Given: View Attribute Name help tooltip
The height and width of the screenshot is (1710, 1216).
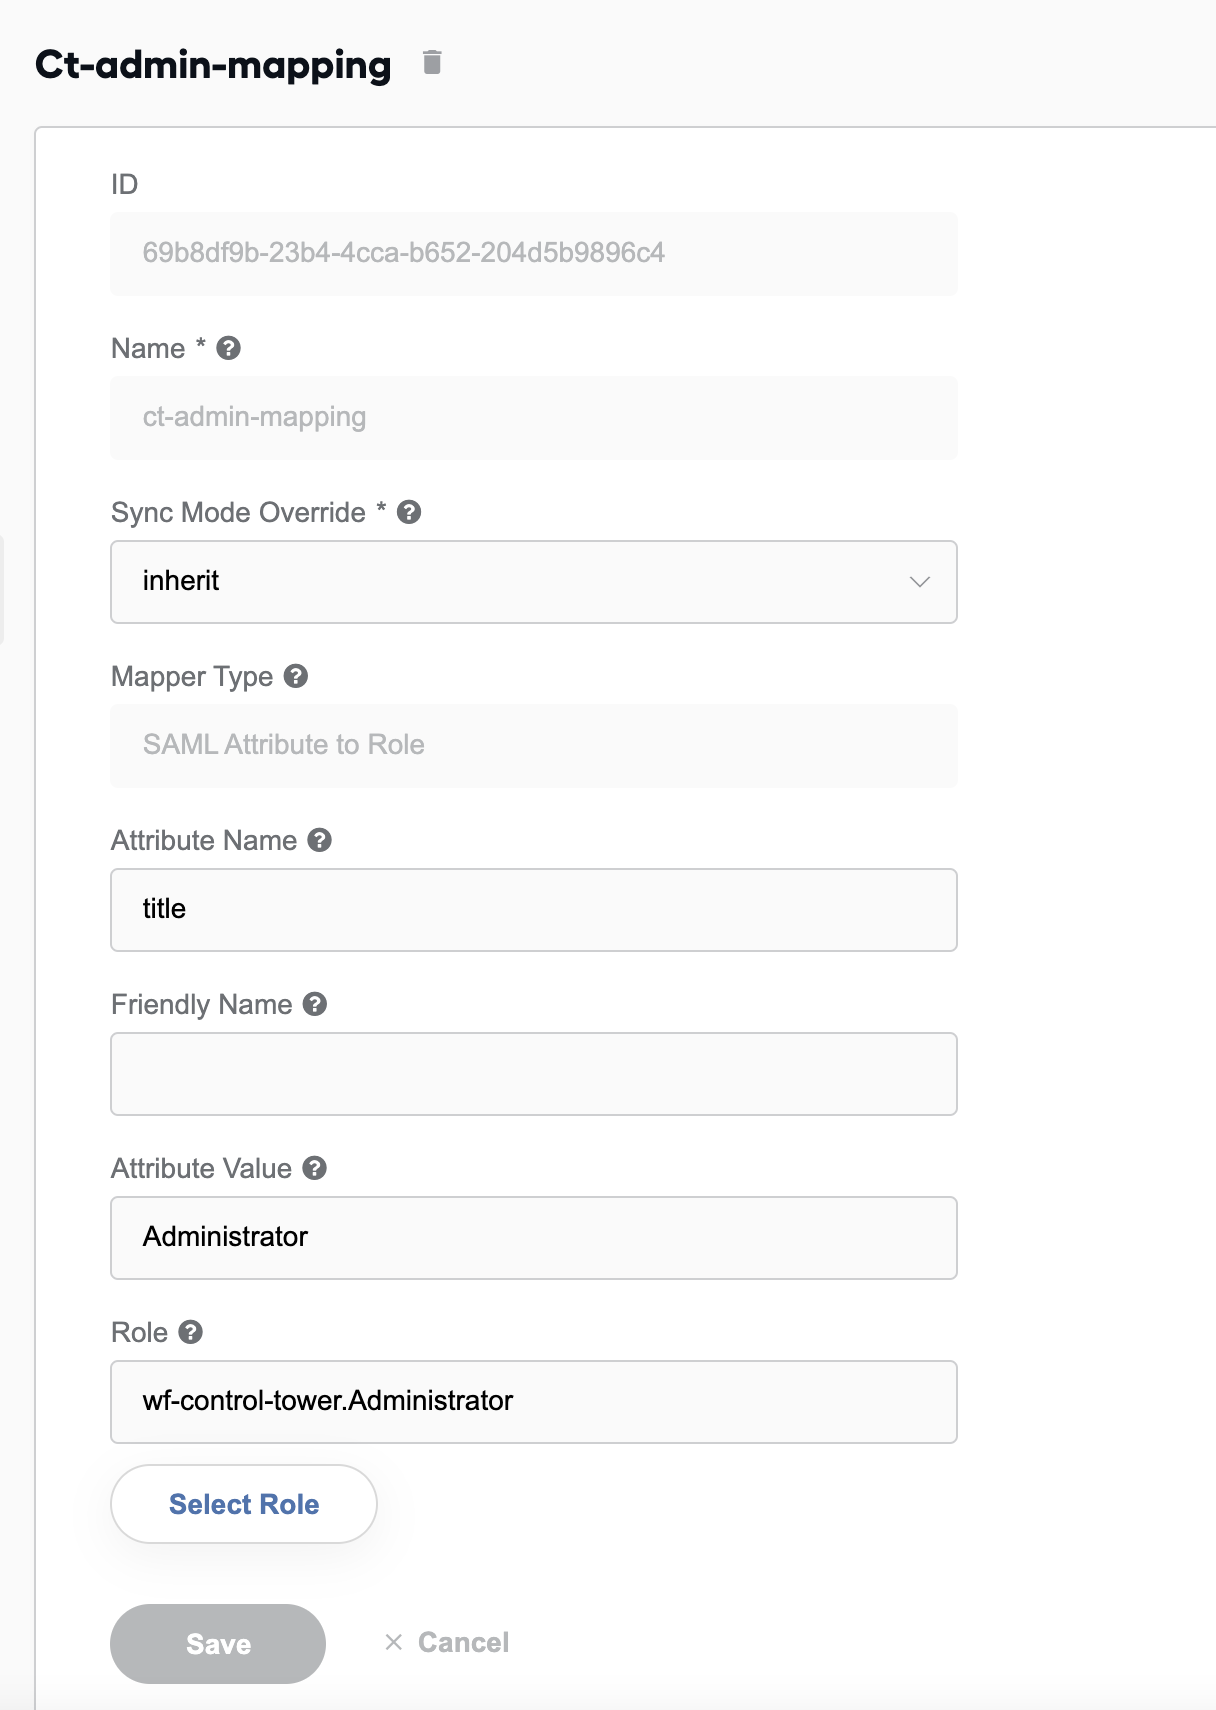Looking at the screenshot, I should pos(320,840).
